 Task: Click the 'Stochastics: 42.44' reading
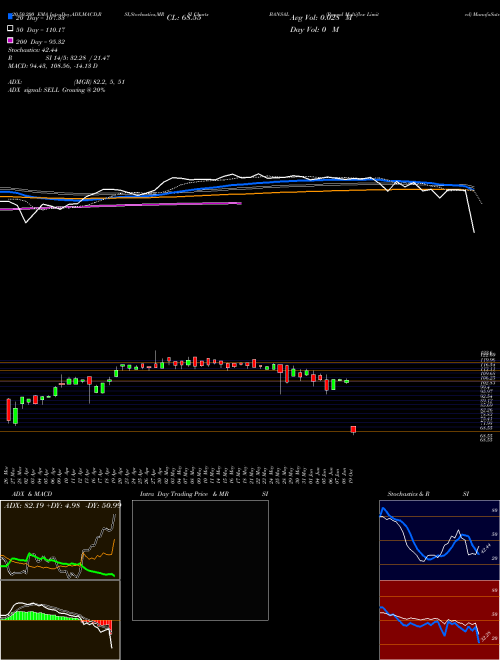[33, 50]
